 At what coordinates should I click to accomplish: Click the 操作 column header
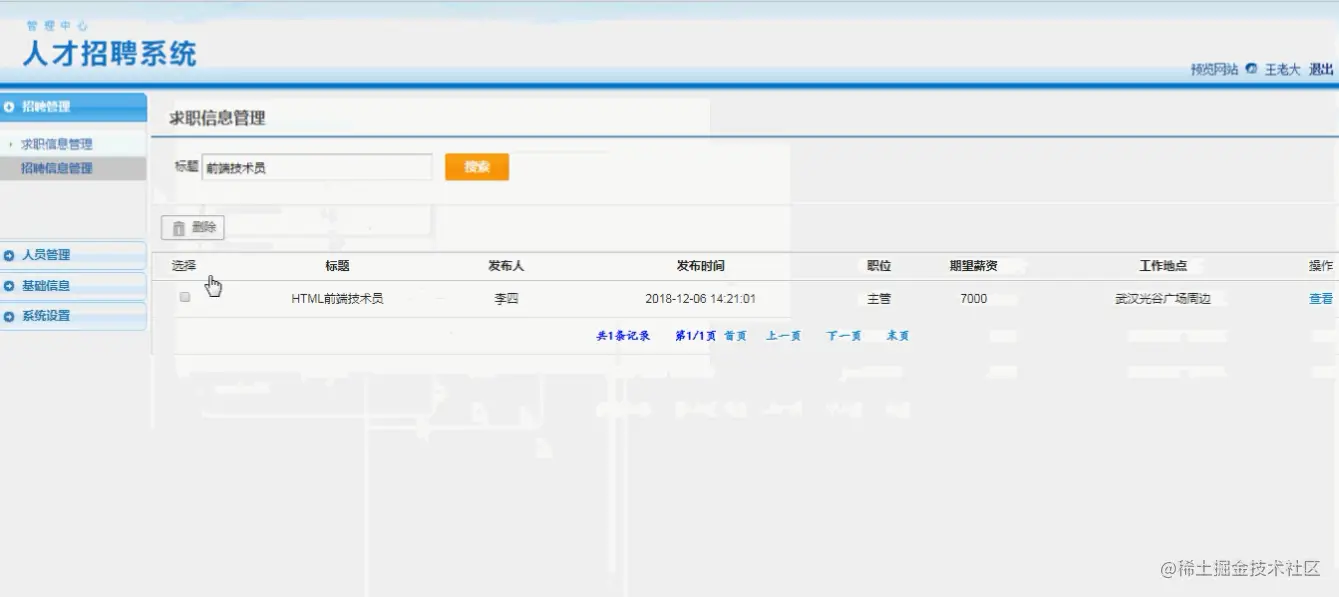pyautogui.click(x=1321, y=266)
